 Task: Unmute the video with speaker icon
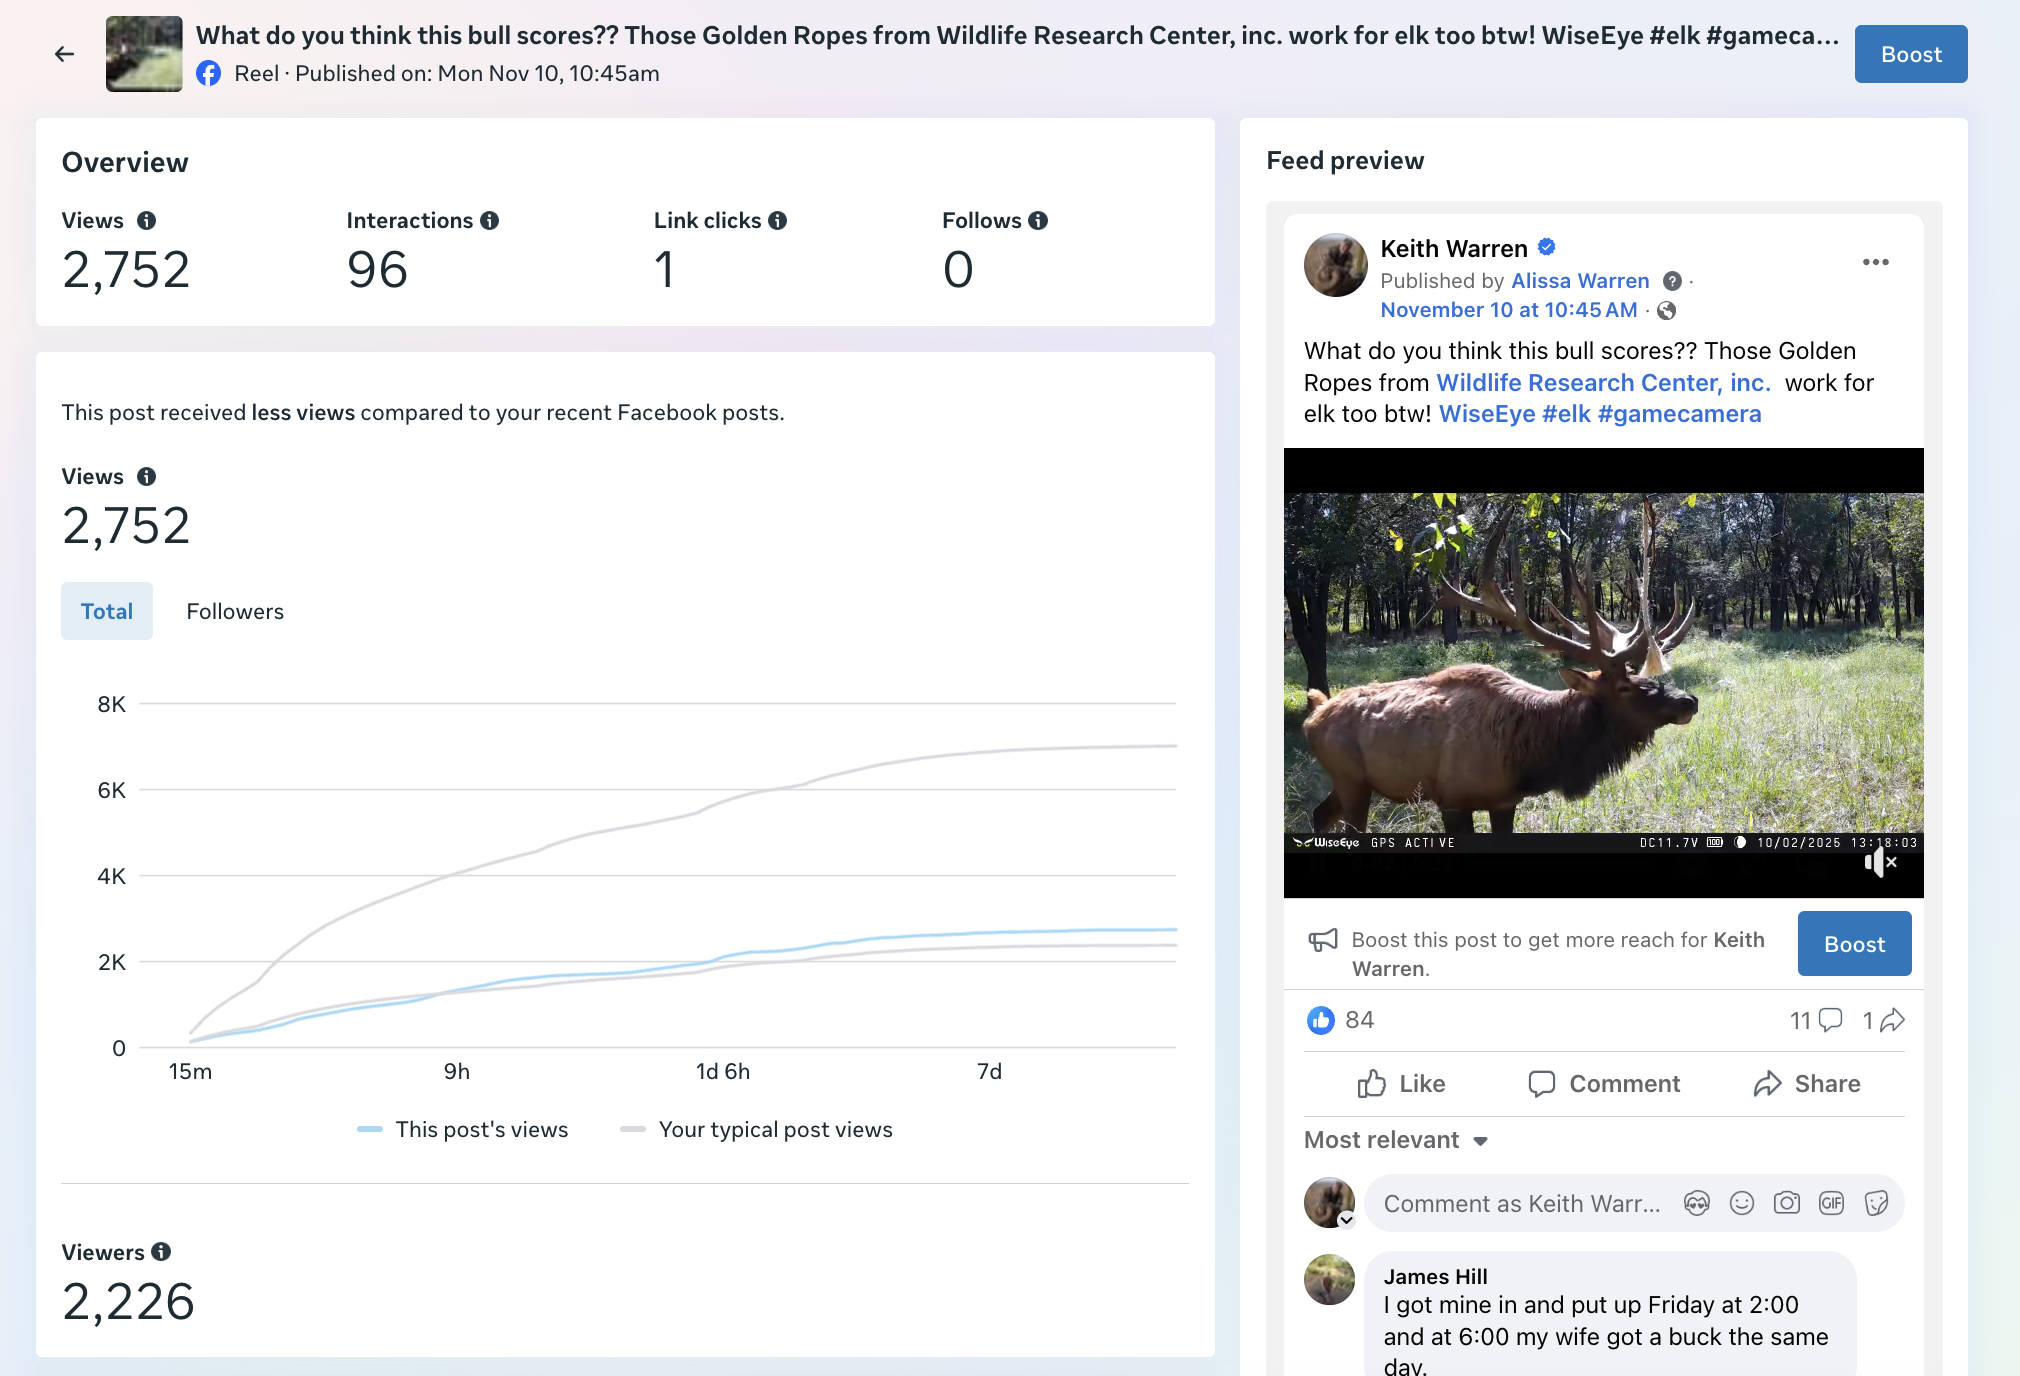point(1879,862)
